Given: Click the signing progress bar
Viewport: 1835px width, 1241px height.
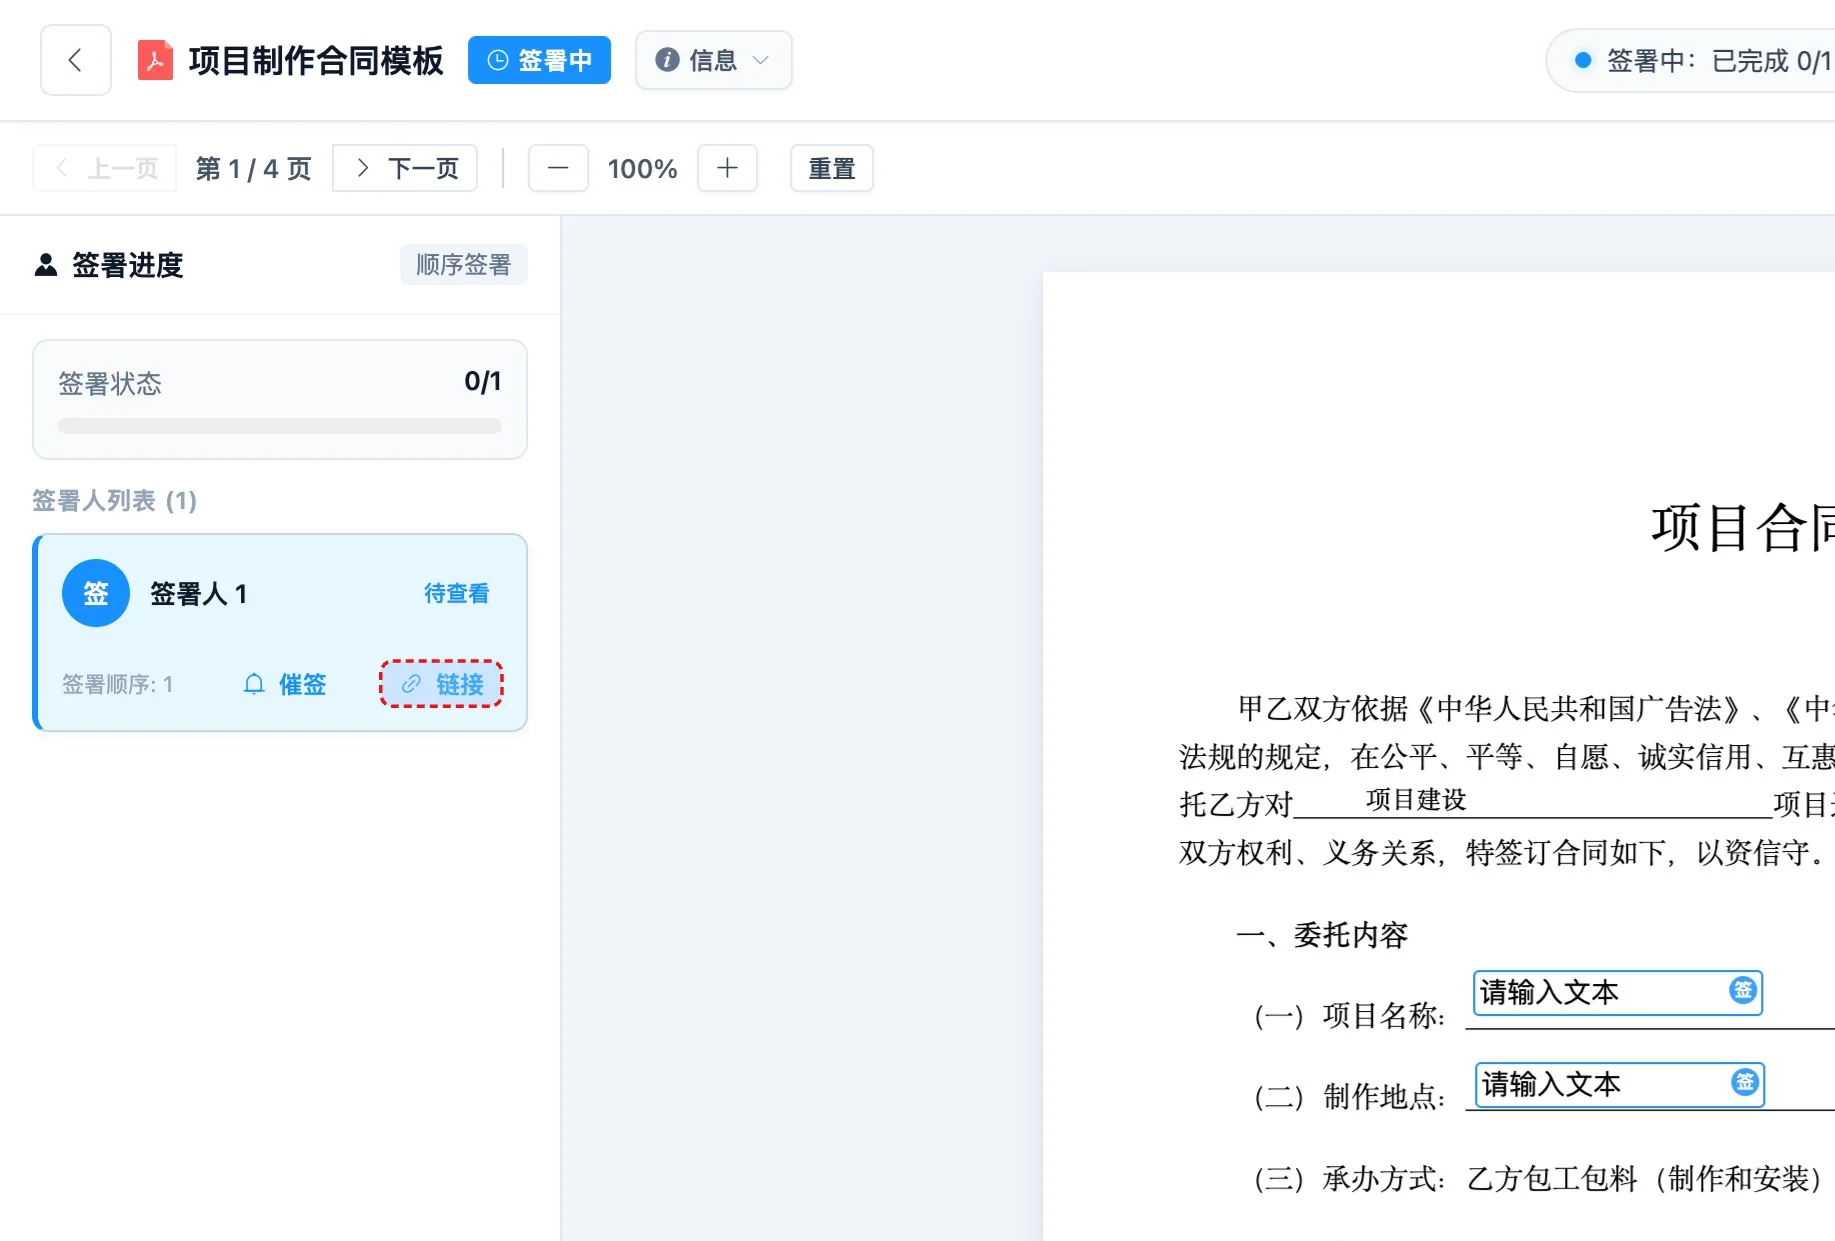Looking at the screenshot, I should (x=280, y=426).
